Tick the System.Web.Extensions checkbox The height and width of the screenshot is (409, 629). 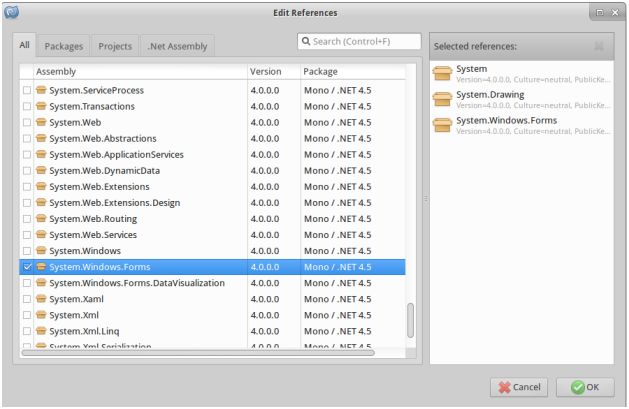(x=27, y=186)
